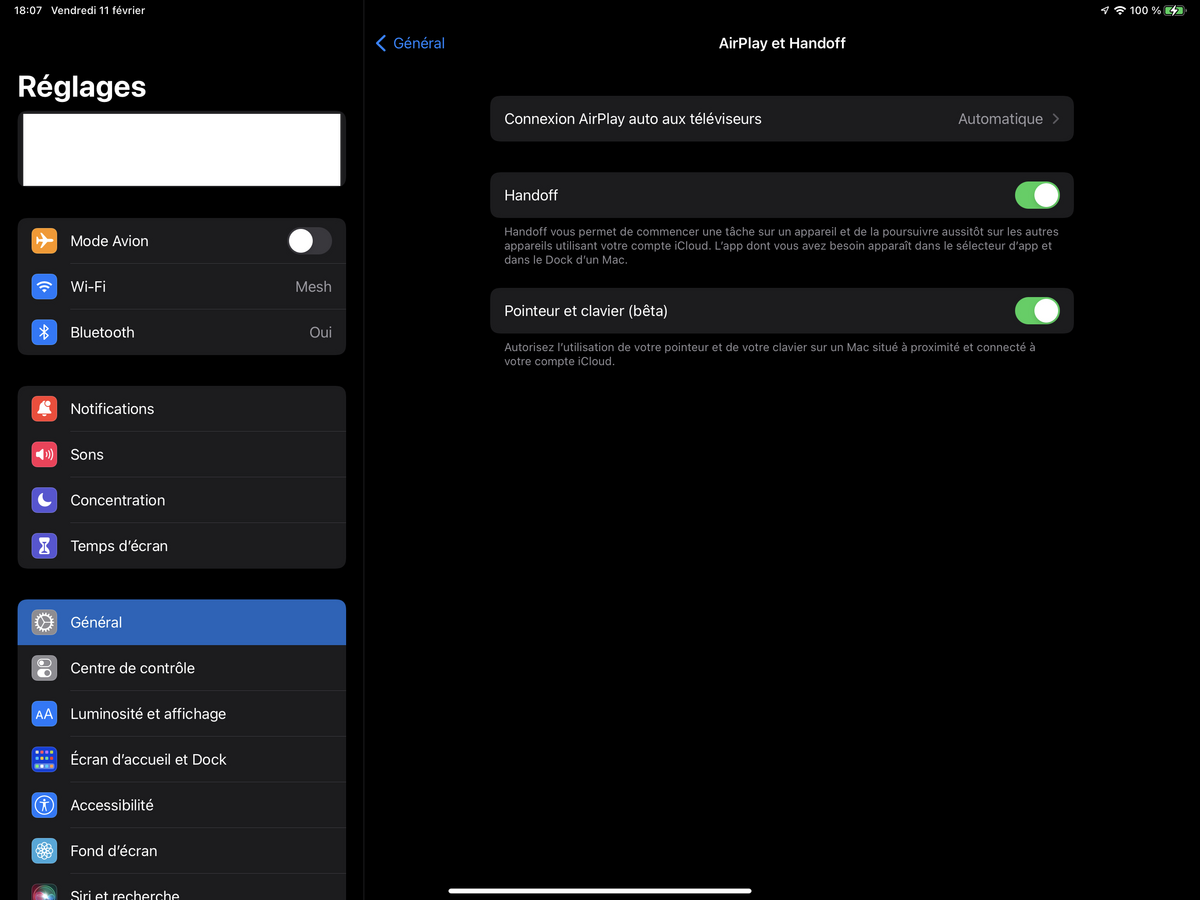Open Concentration settings

click(x=182, y=500)
